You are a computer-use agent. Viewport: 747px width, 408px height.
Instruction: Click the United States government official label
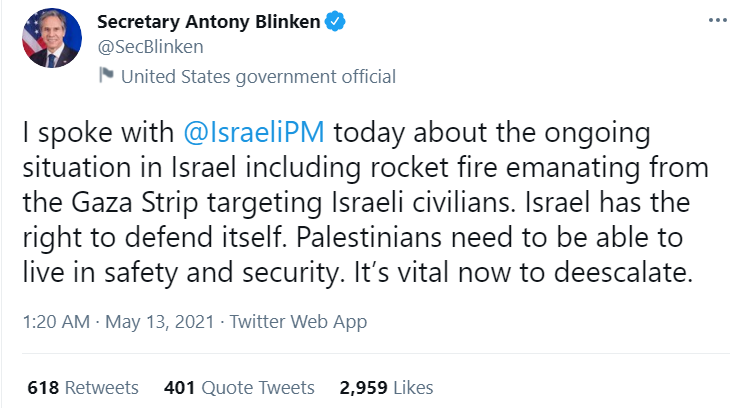(x=257, y=77)
